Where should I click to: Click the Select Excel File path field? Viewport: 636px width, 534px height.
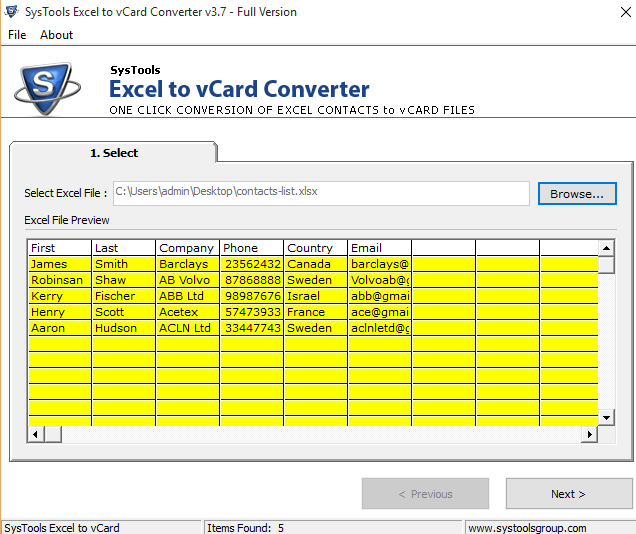pyautogui.click(x=320, y=192)
